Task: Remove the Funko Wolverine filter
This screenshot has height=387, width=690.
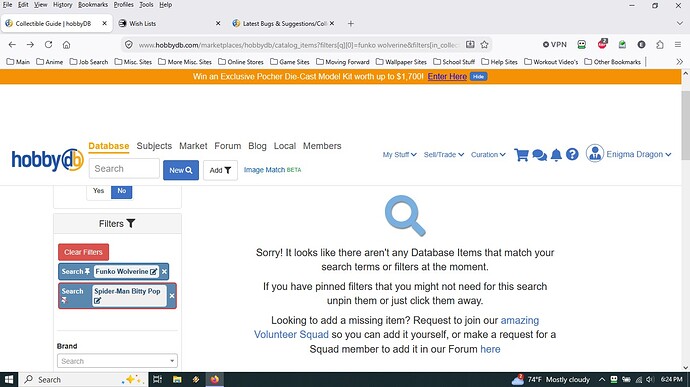Action: [x=164, y=272]
